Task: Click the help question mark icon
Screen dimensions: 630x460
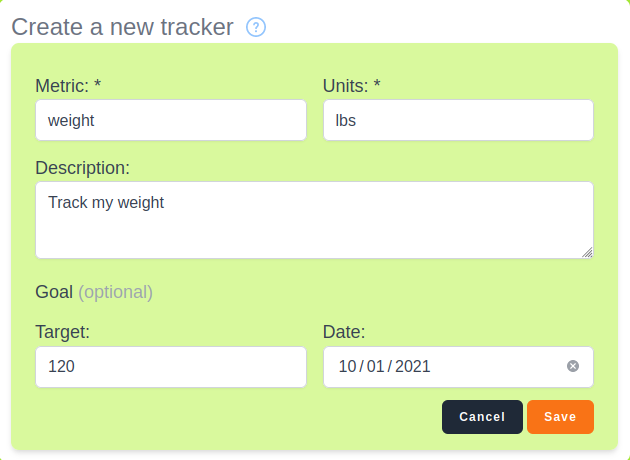Action: pyautogui.click(x=256, y=27)
